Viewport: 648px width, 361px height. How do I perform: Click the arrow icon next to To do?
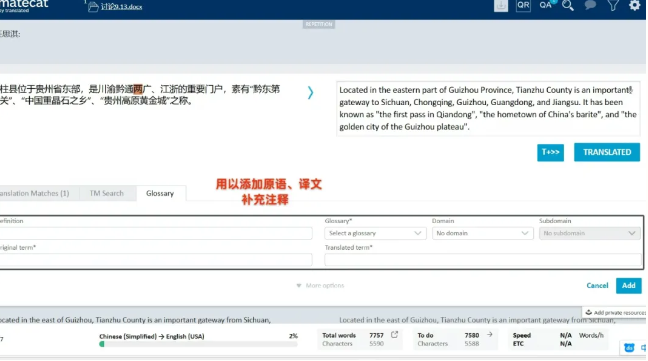pyautogui.click(x=490, y=335)
